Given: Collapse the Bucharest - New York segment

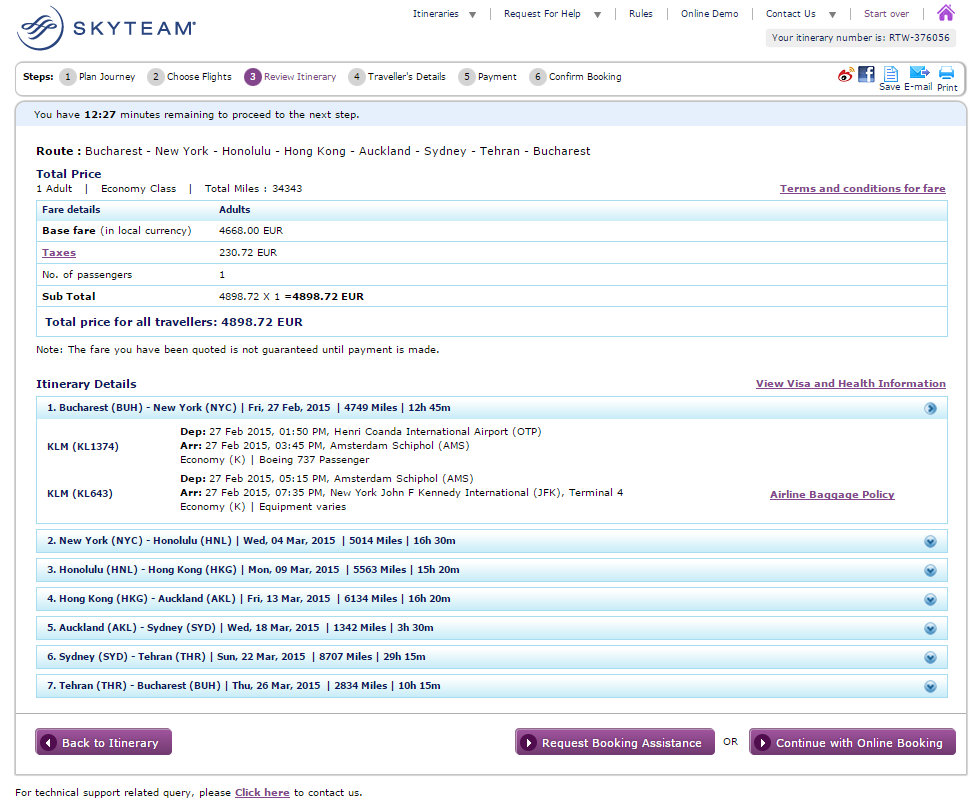Looking at the screenshot, I should click(930, 408).
